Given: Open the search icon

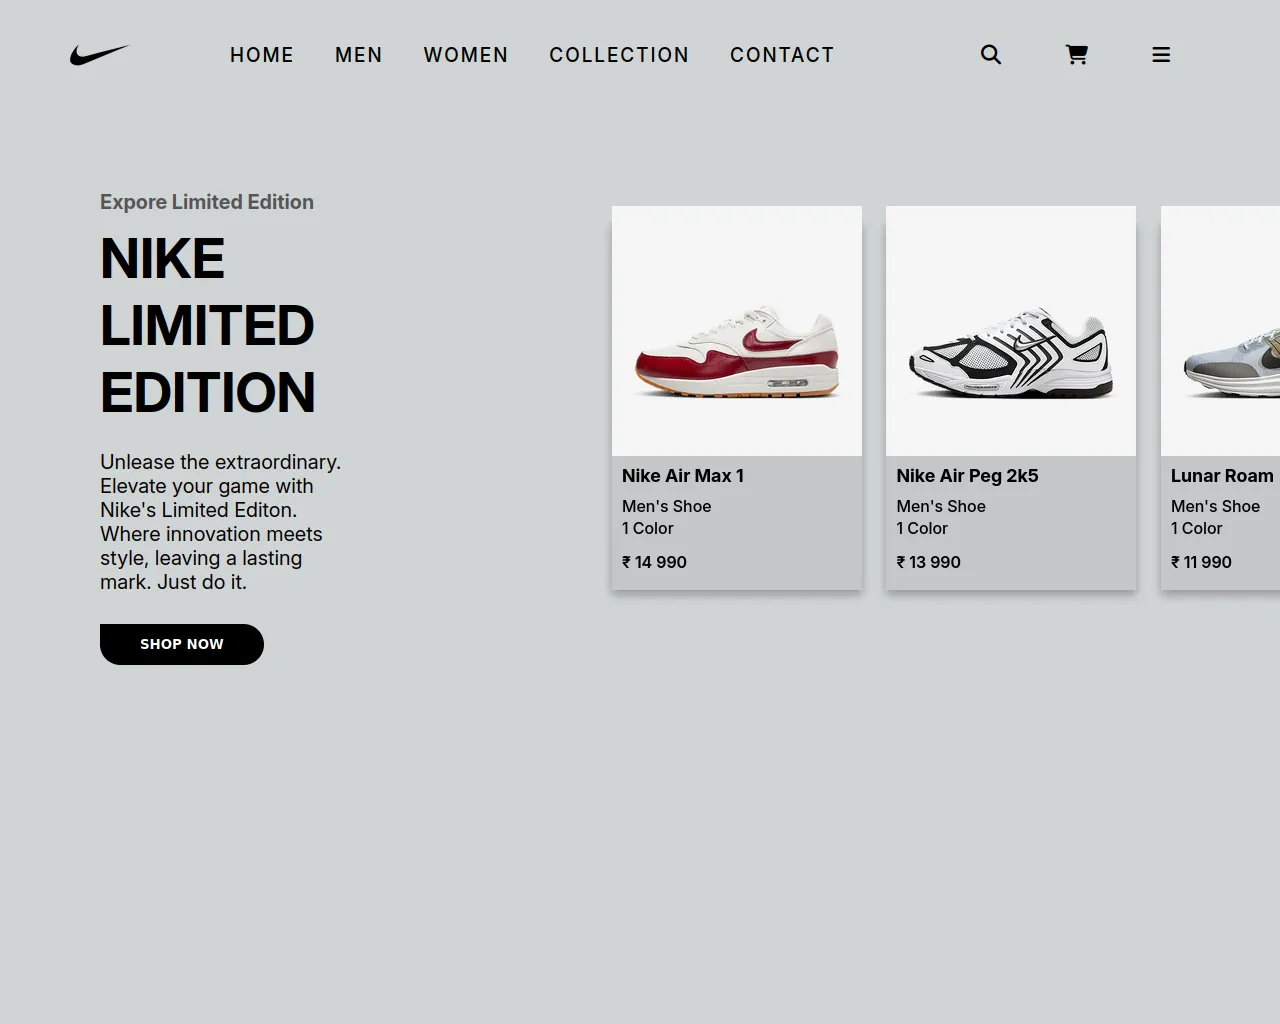Looking at the screenshot, I should click(991, 54).
